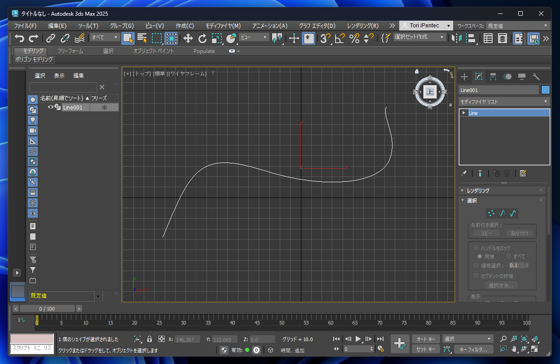Screen dimensions: 560x364
Task: Open the selection filter dropdown
Action: 104,37
